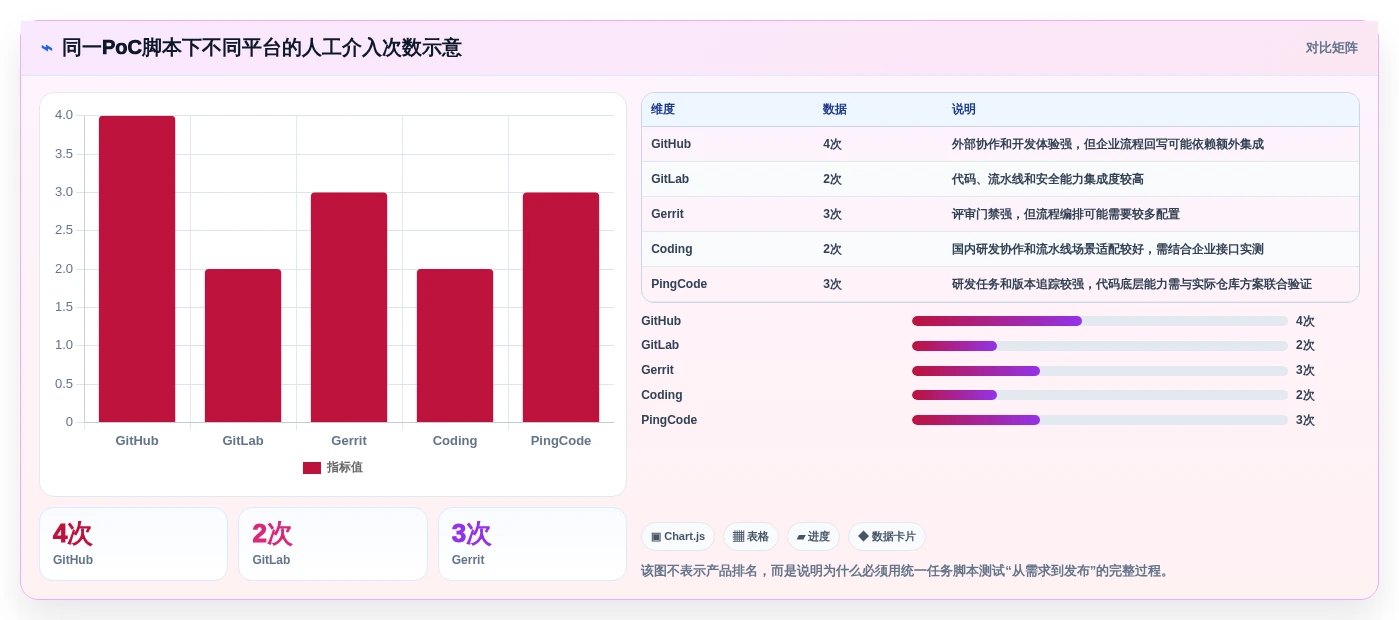Click the footnote starting 该图不表示产品排名

(906, 571)
